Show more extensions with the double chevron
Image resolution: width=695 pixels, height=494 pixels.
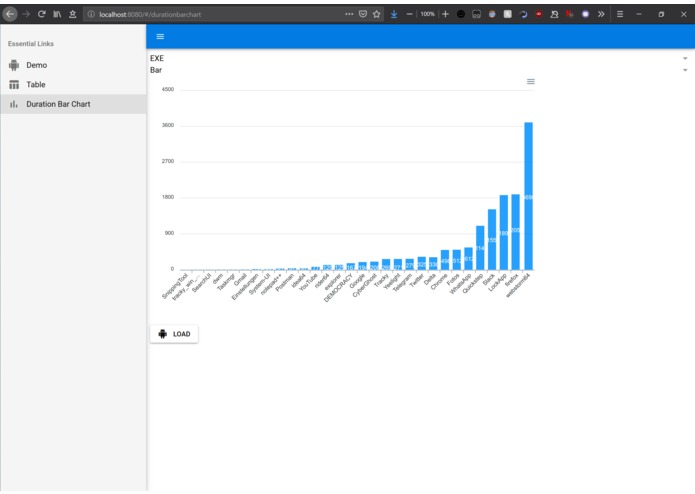(x=601, y=14)
